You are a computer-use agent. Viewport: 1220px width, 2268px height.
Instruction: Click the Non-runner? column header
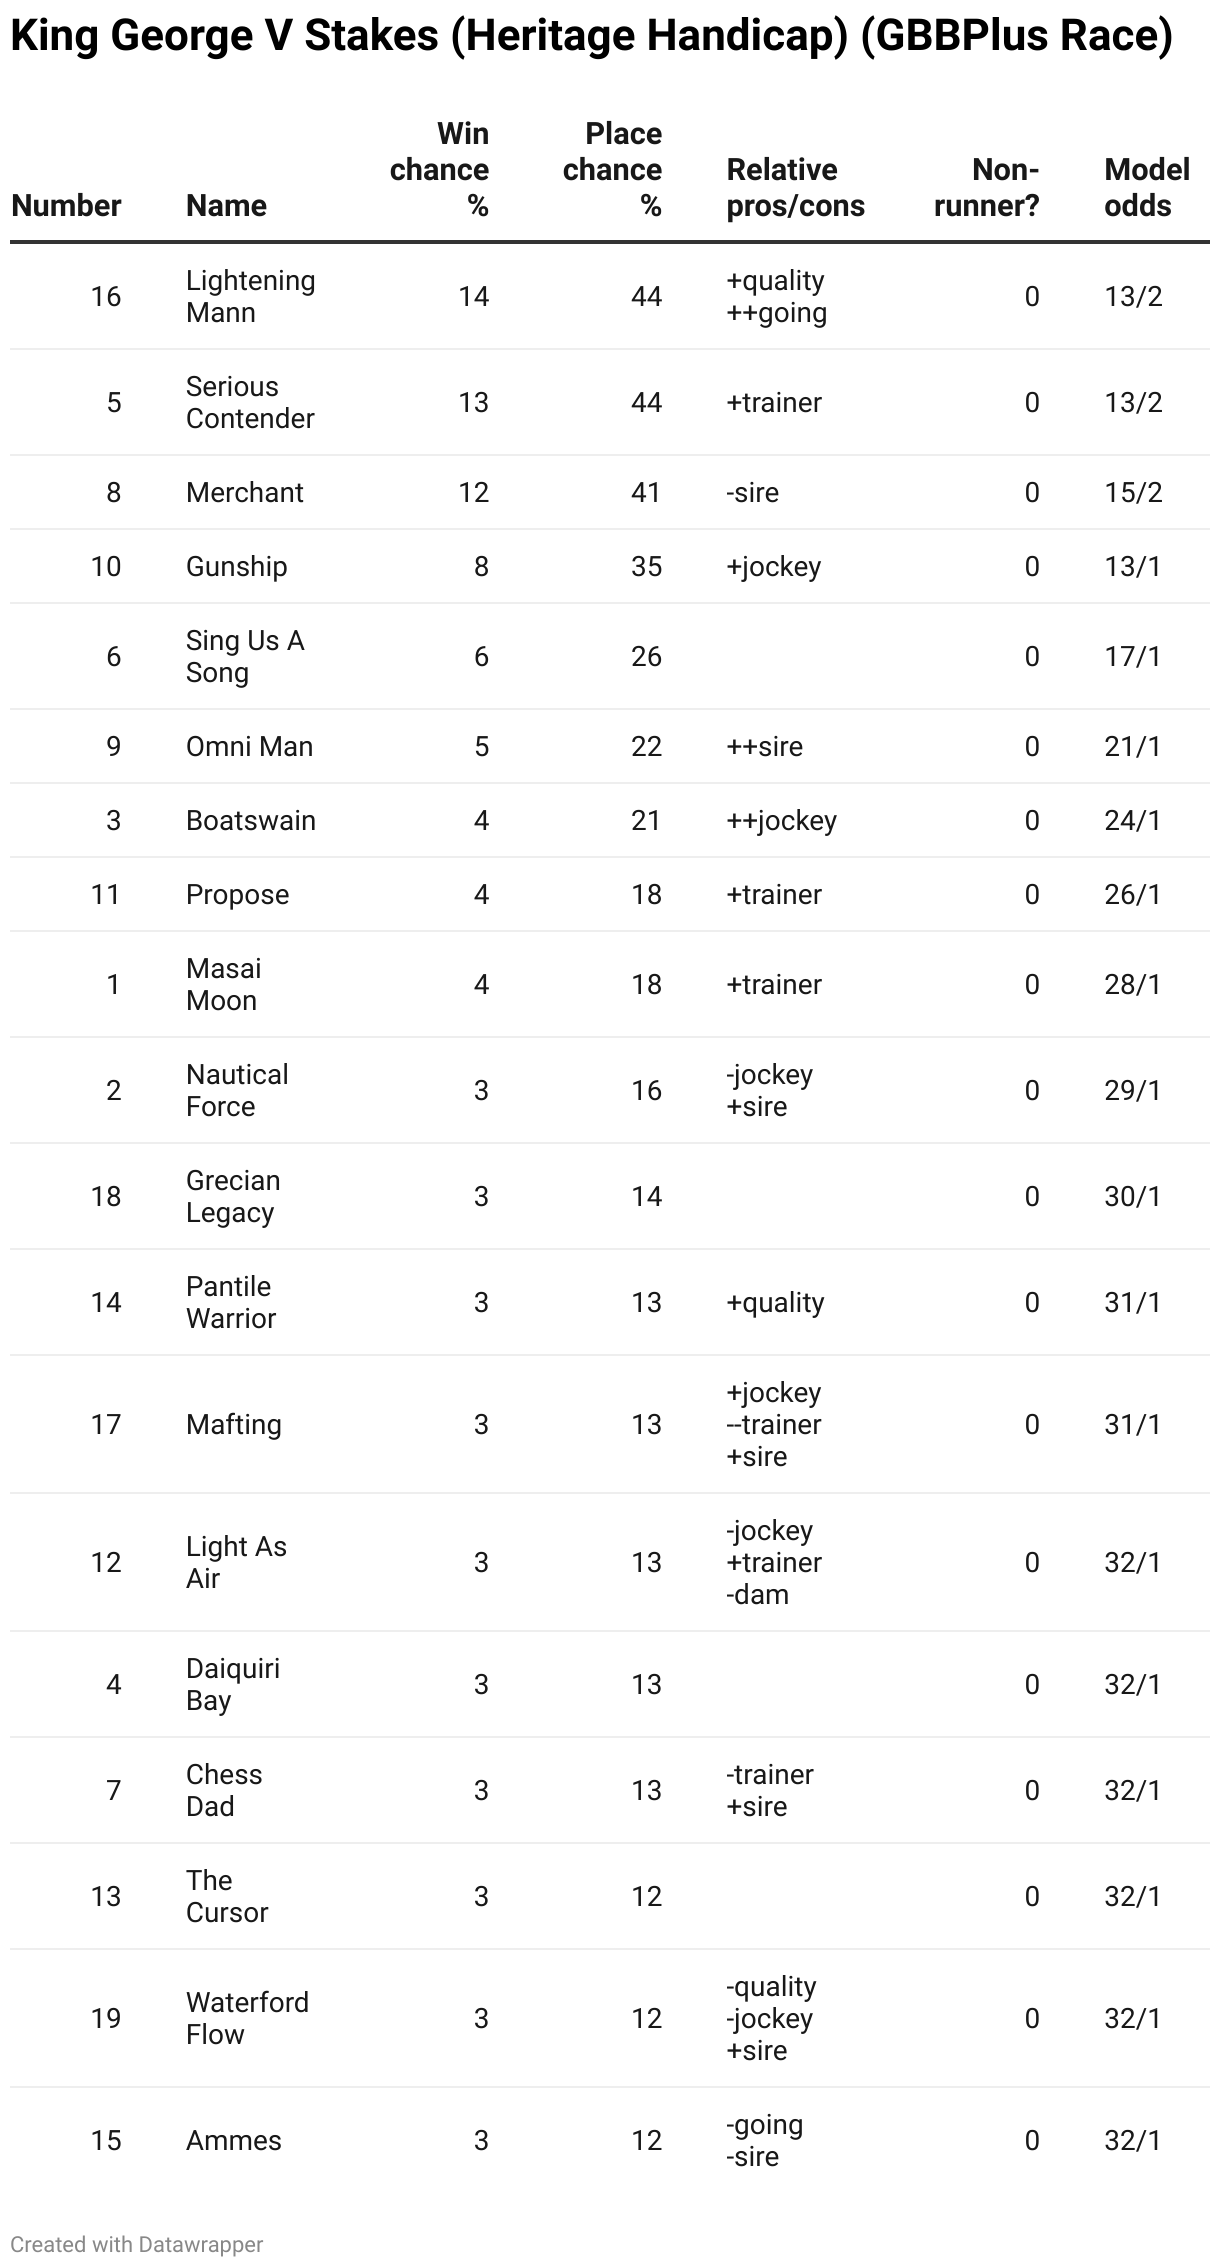[x=985, y=187]
